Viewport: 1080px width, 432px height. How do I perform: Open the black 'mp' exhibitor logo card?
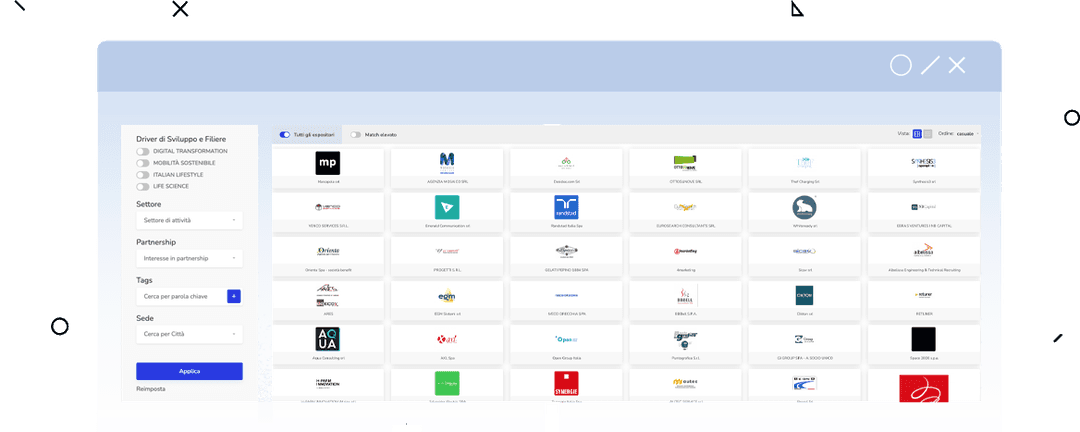click(328, 163)
